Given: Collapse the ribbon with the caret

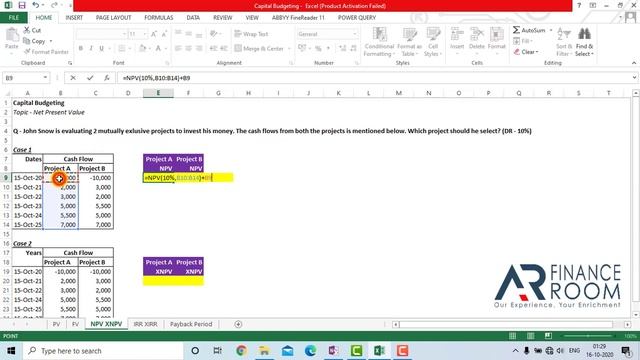Looking at the screenshot, I should pyautogui.click(x=633, y=63).
